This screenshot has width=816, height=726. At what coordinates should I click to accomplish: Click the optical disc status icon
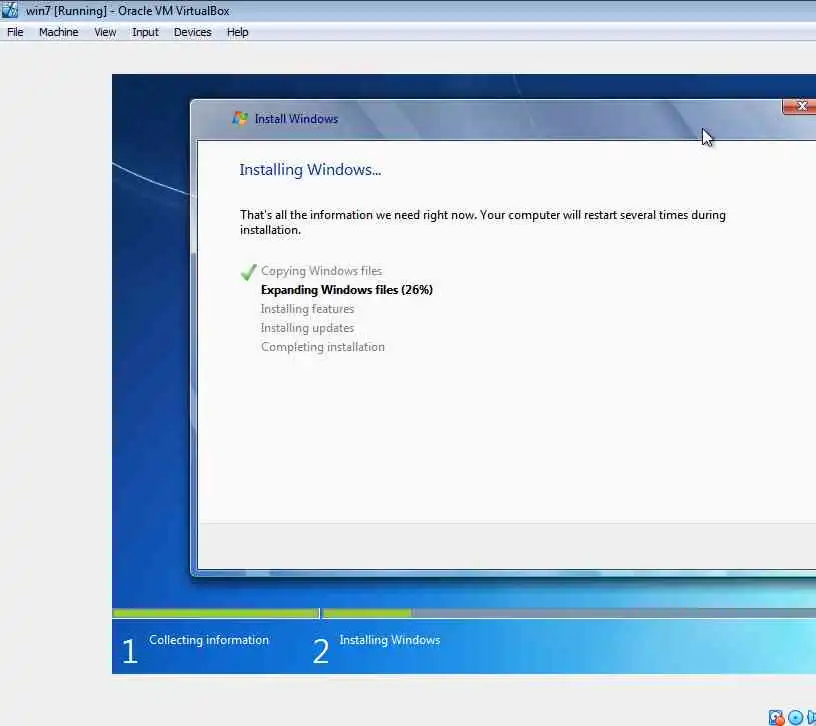tap(795, 718)
